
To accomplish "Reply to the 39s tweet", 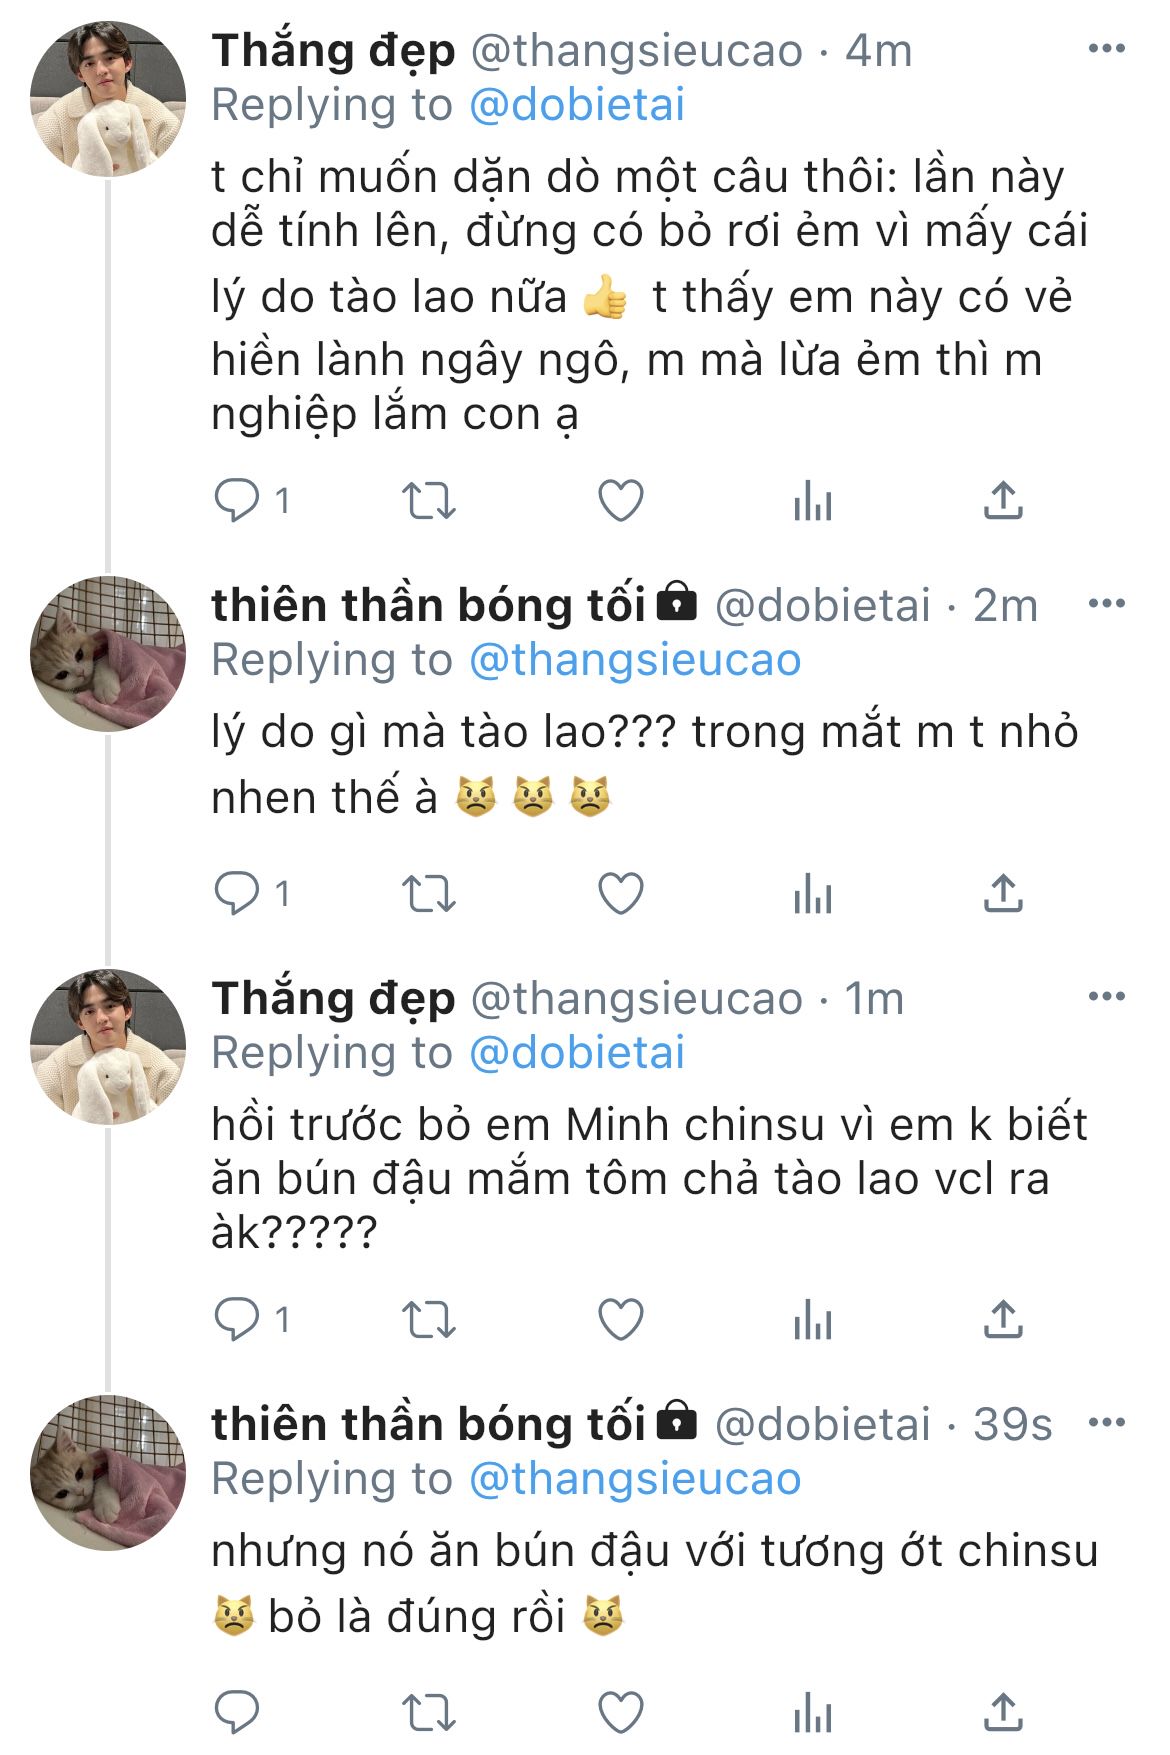I will pyautogui.click(x=237, y=1712).
